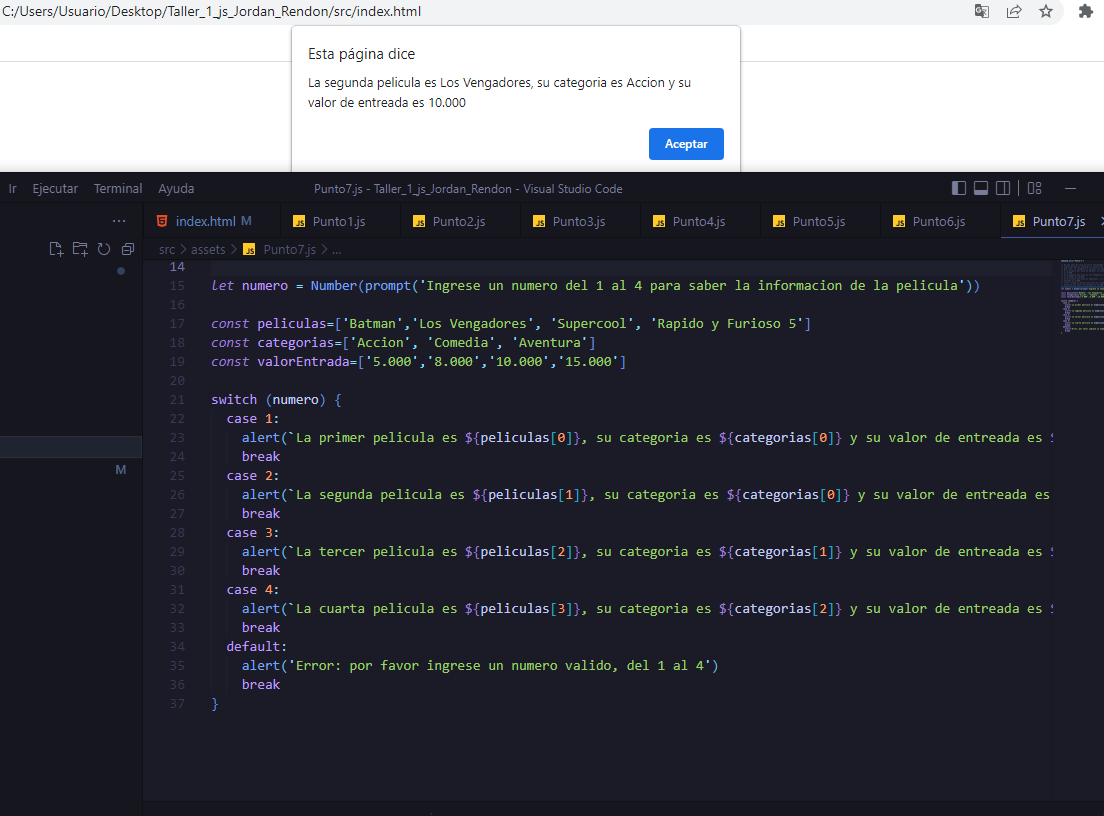Click the Aceptar button in the alert dialog
1104x816 pixels.
coord(686,144)
